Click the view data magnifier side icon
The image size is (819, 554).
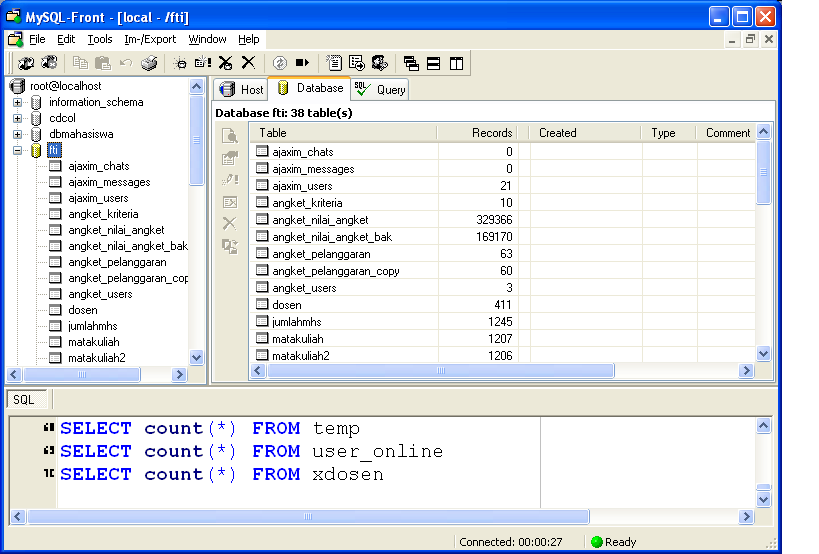230,136
